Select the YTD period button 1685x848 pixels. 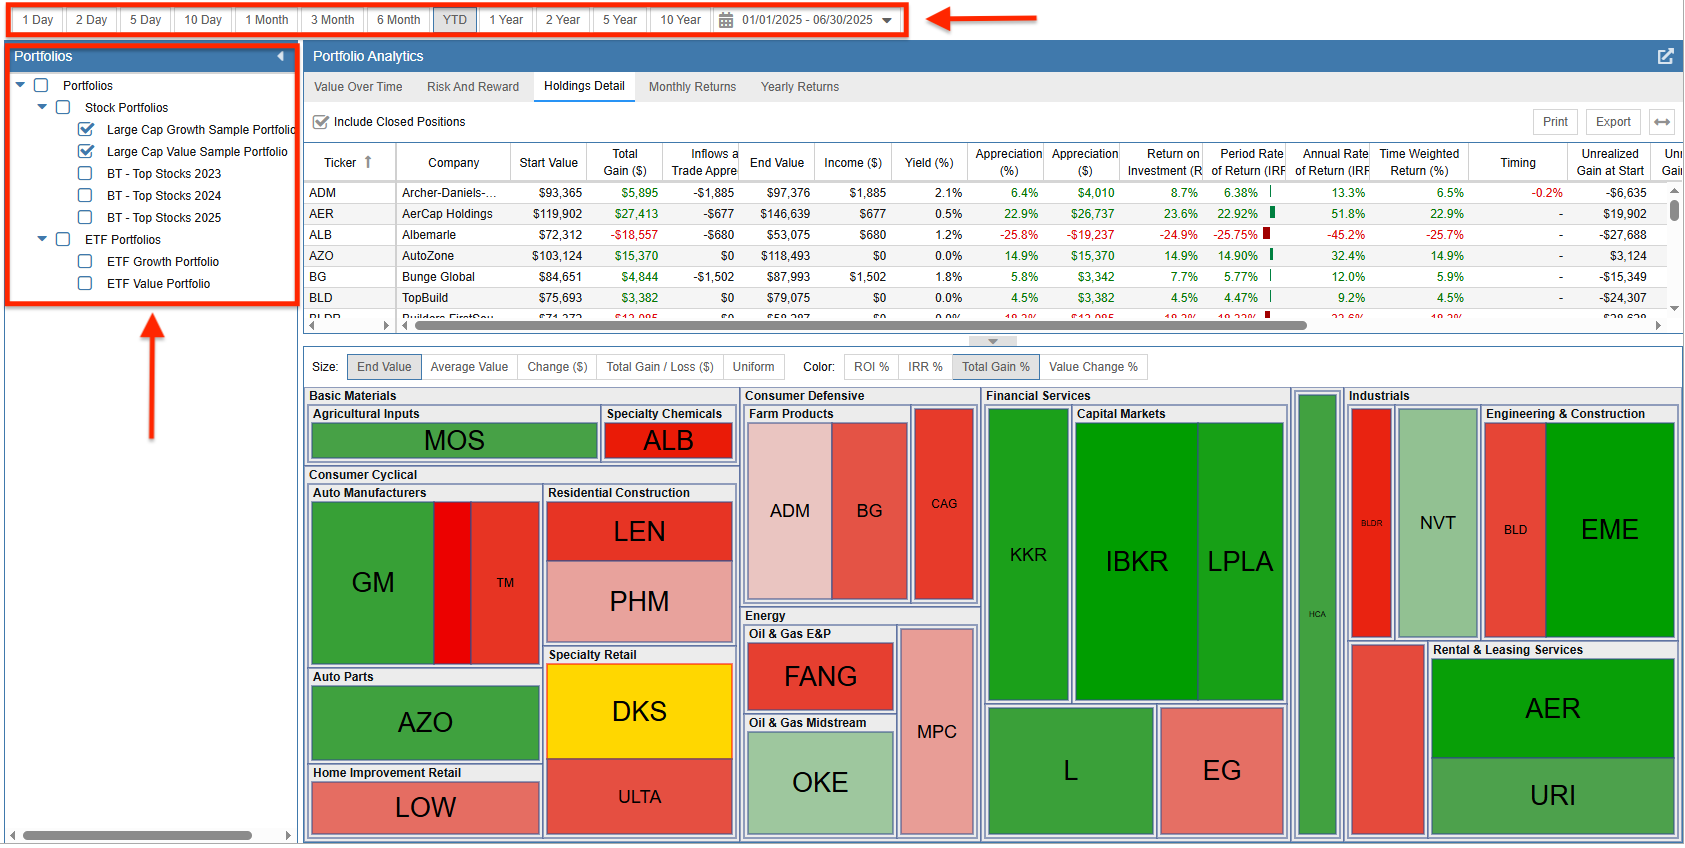pos(455,20)
